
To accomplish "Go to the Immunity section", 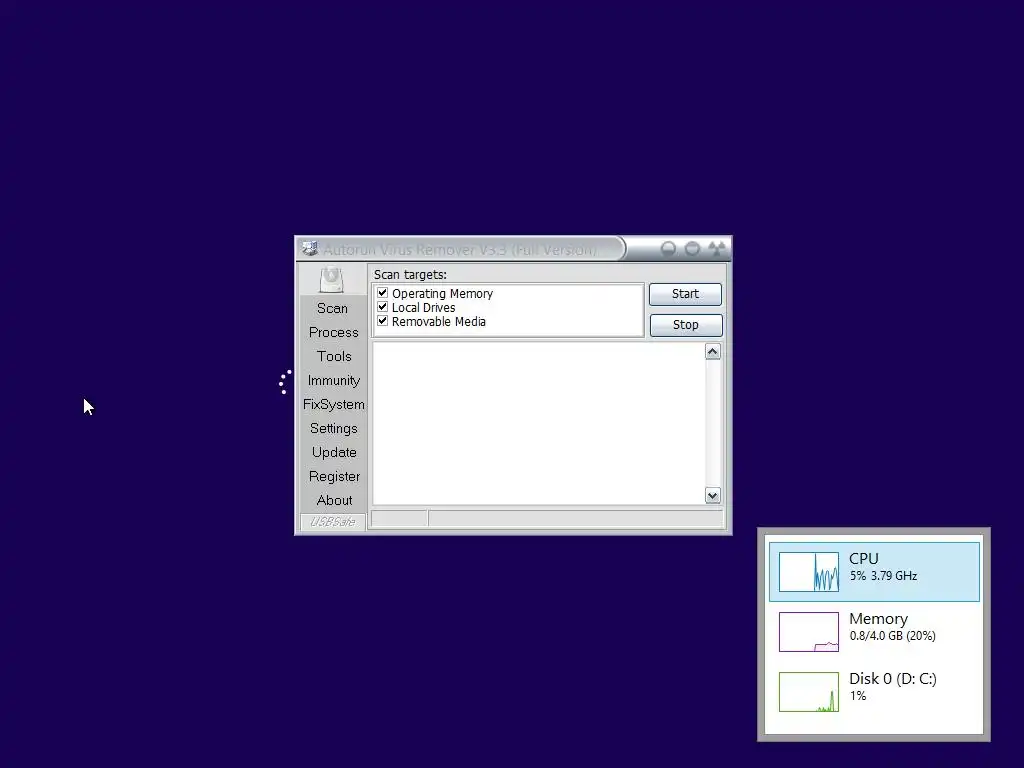I will [x=334, y=381].
